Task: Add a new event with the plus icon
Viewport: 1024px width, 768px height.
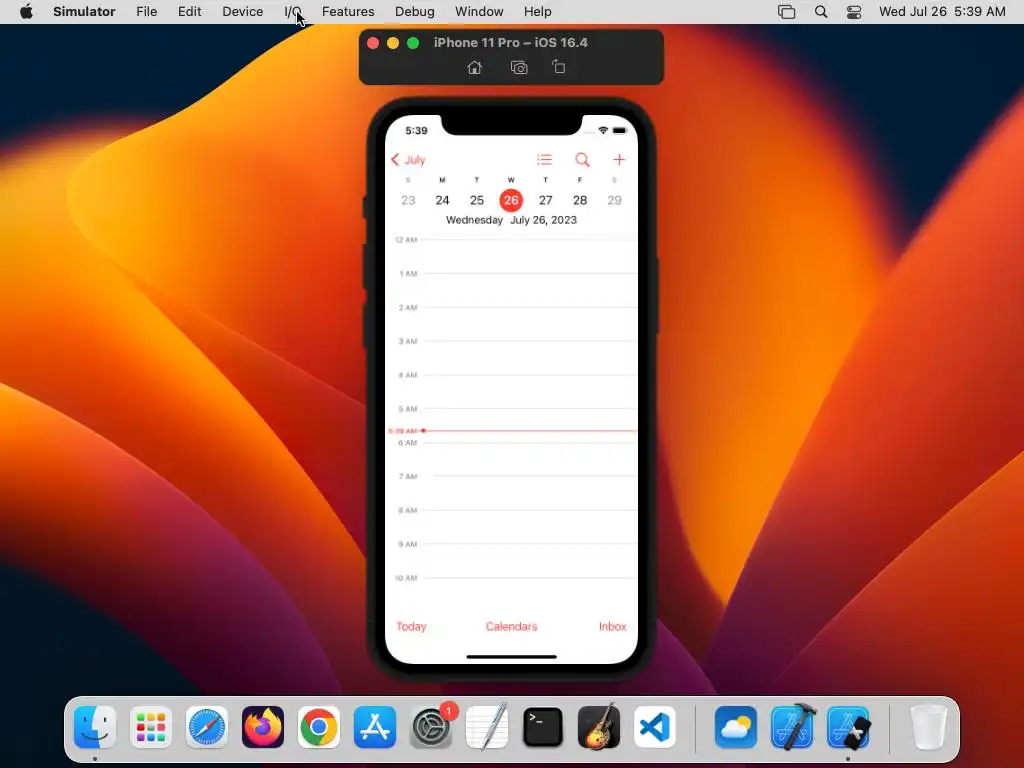Action: point(619,159)
